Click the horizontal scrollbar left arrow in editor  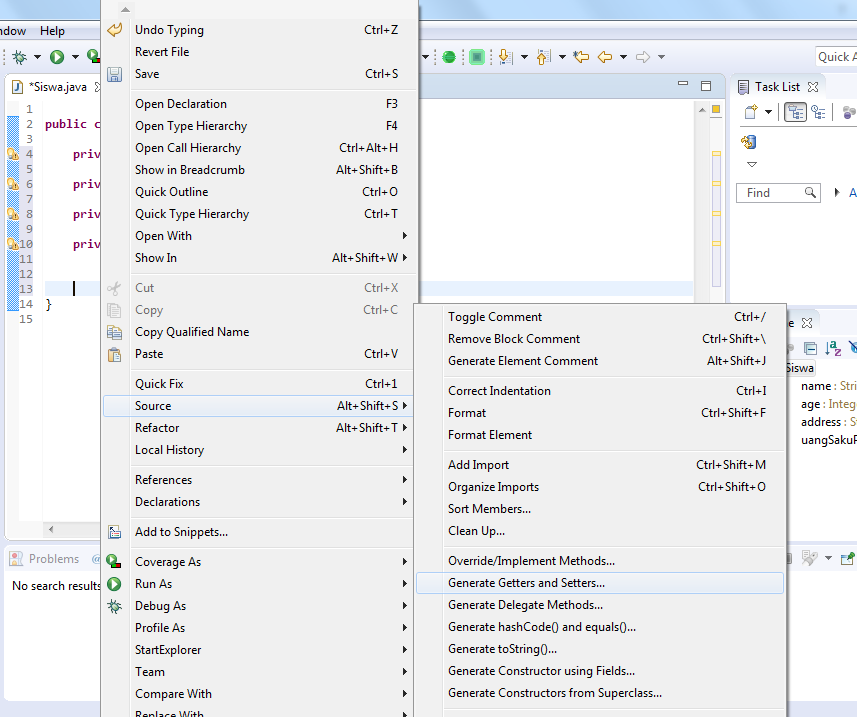(x=51, y=529)
